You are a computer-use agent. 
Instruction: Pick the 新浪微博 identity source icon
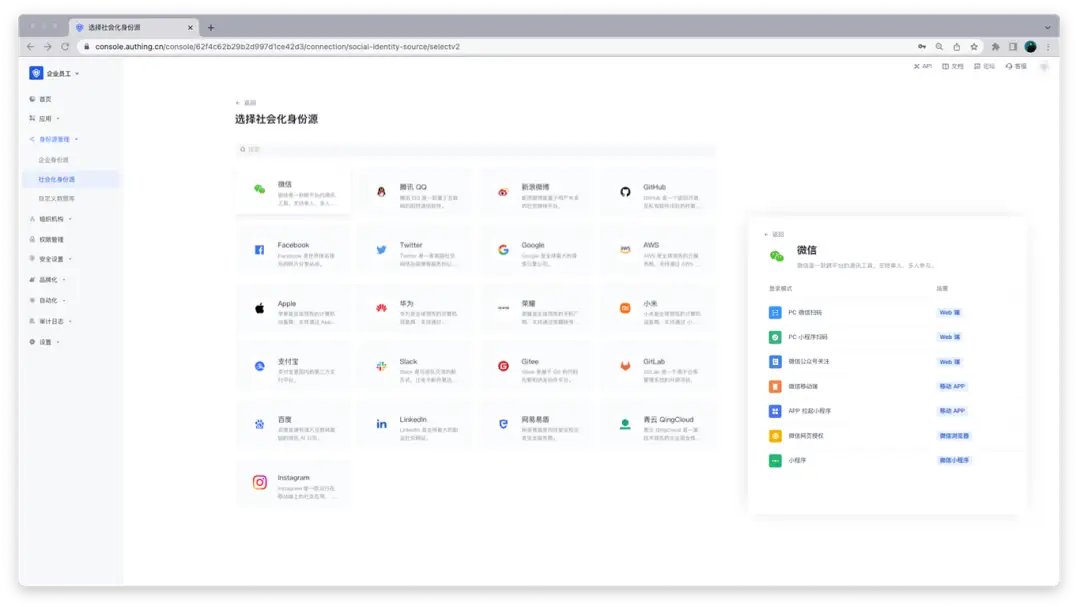tap(503, 192)
